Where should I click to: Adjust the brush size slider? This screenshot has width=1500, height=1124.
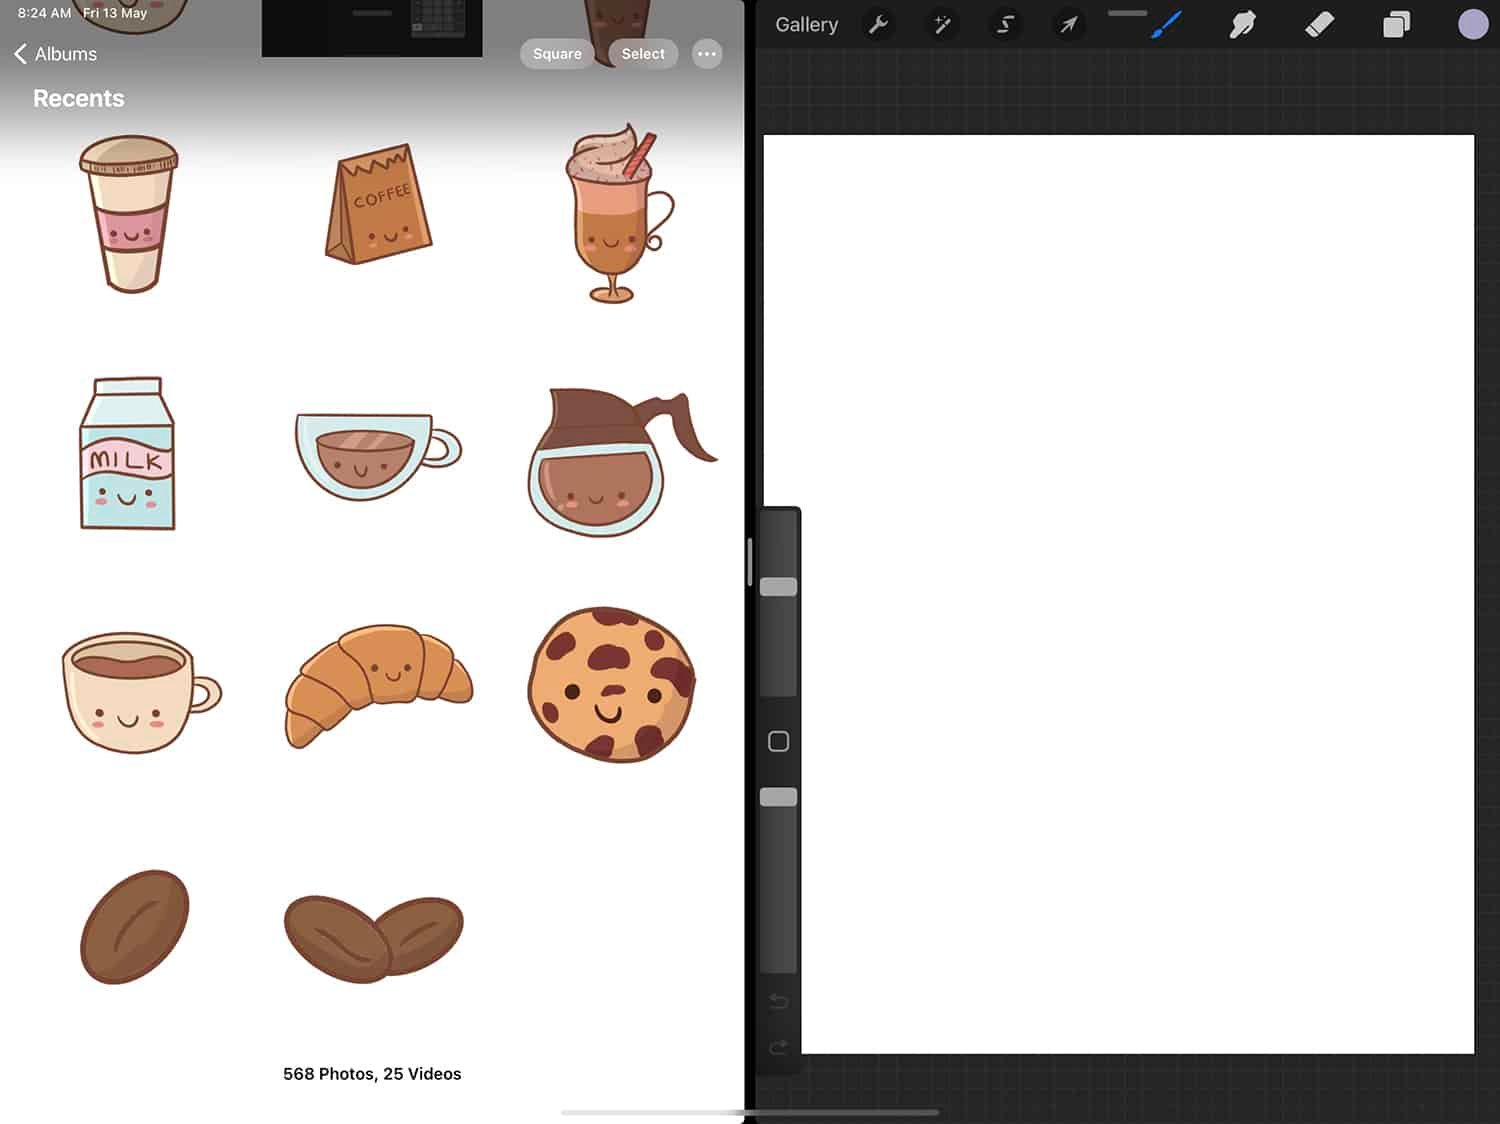(x=779, y=588)
